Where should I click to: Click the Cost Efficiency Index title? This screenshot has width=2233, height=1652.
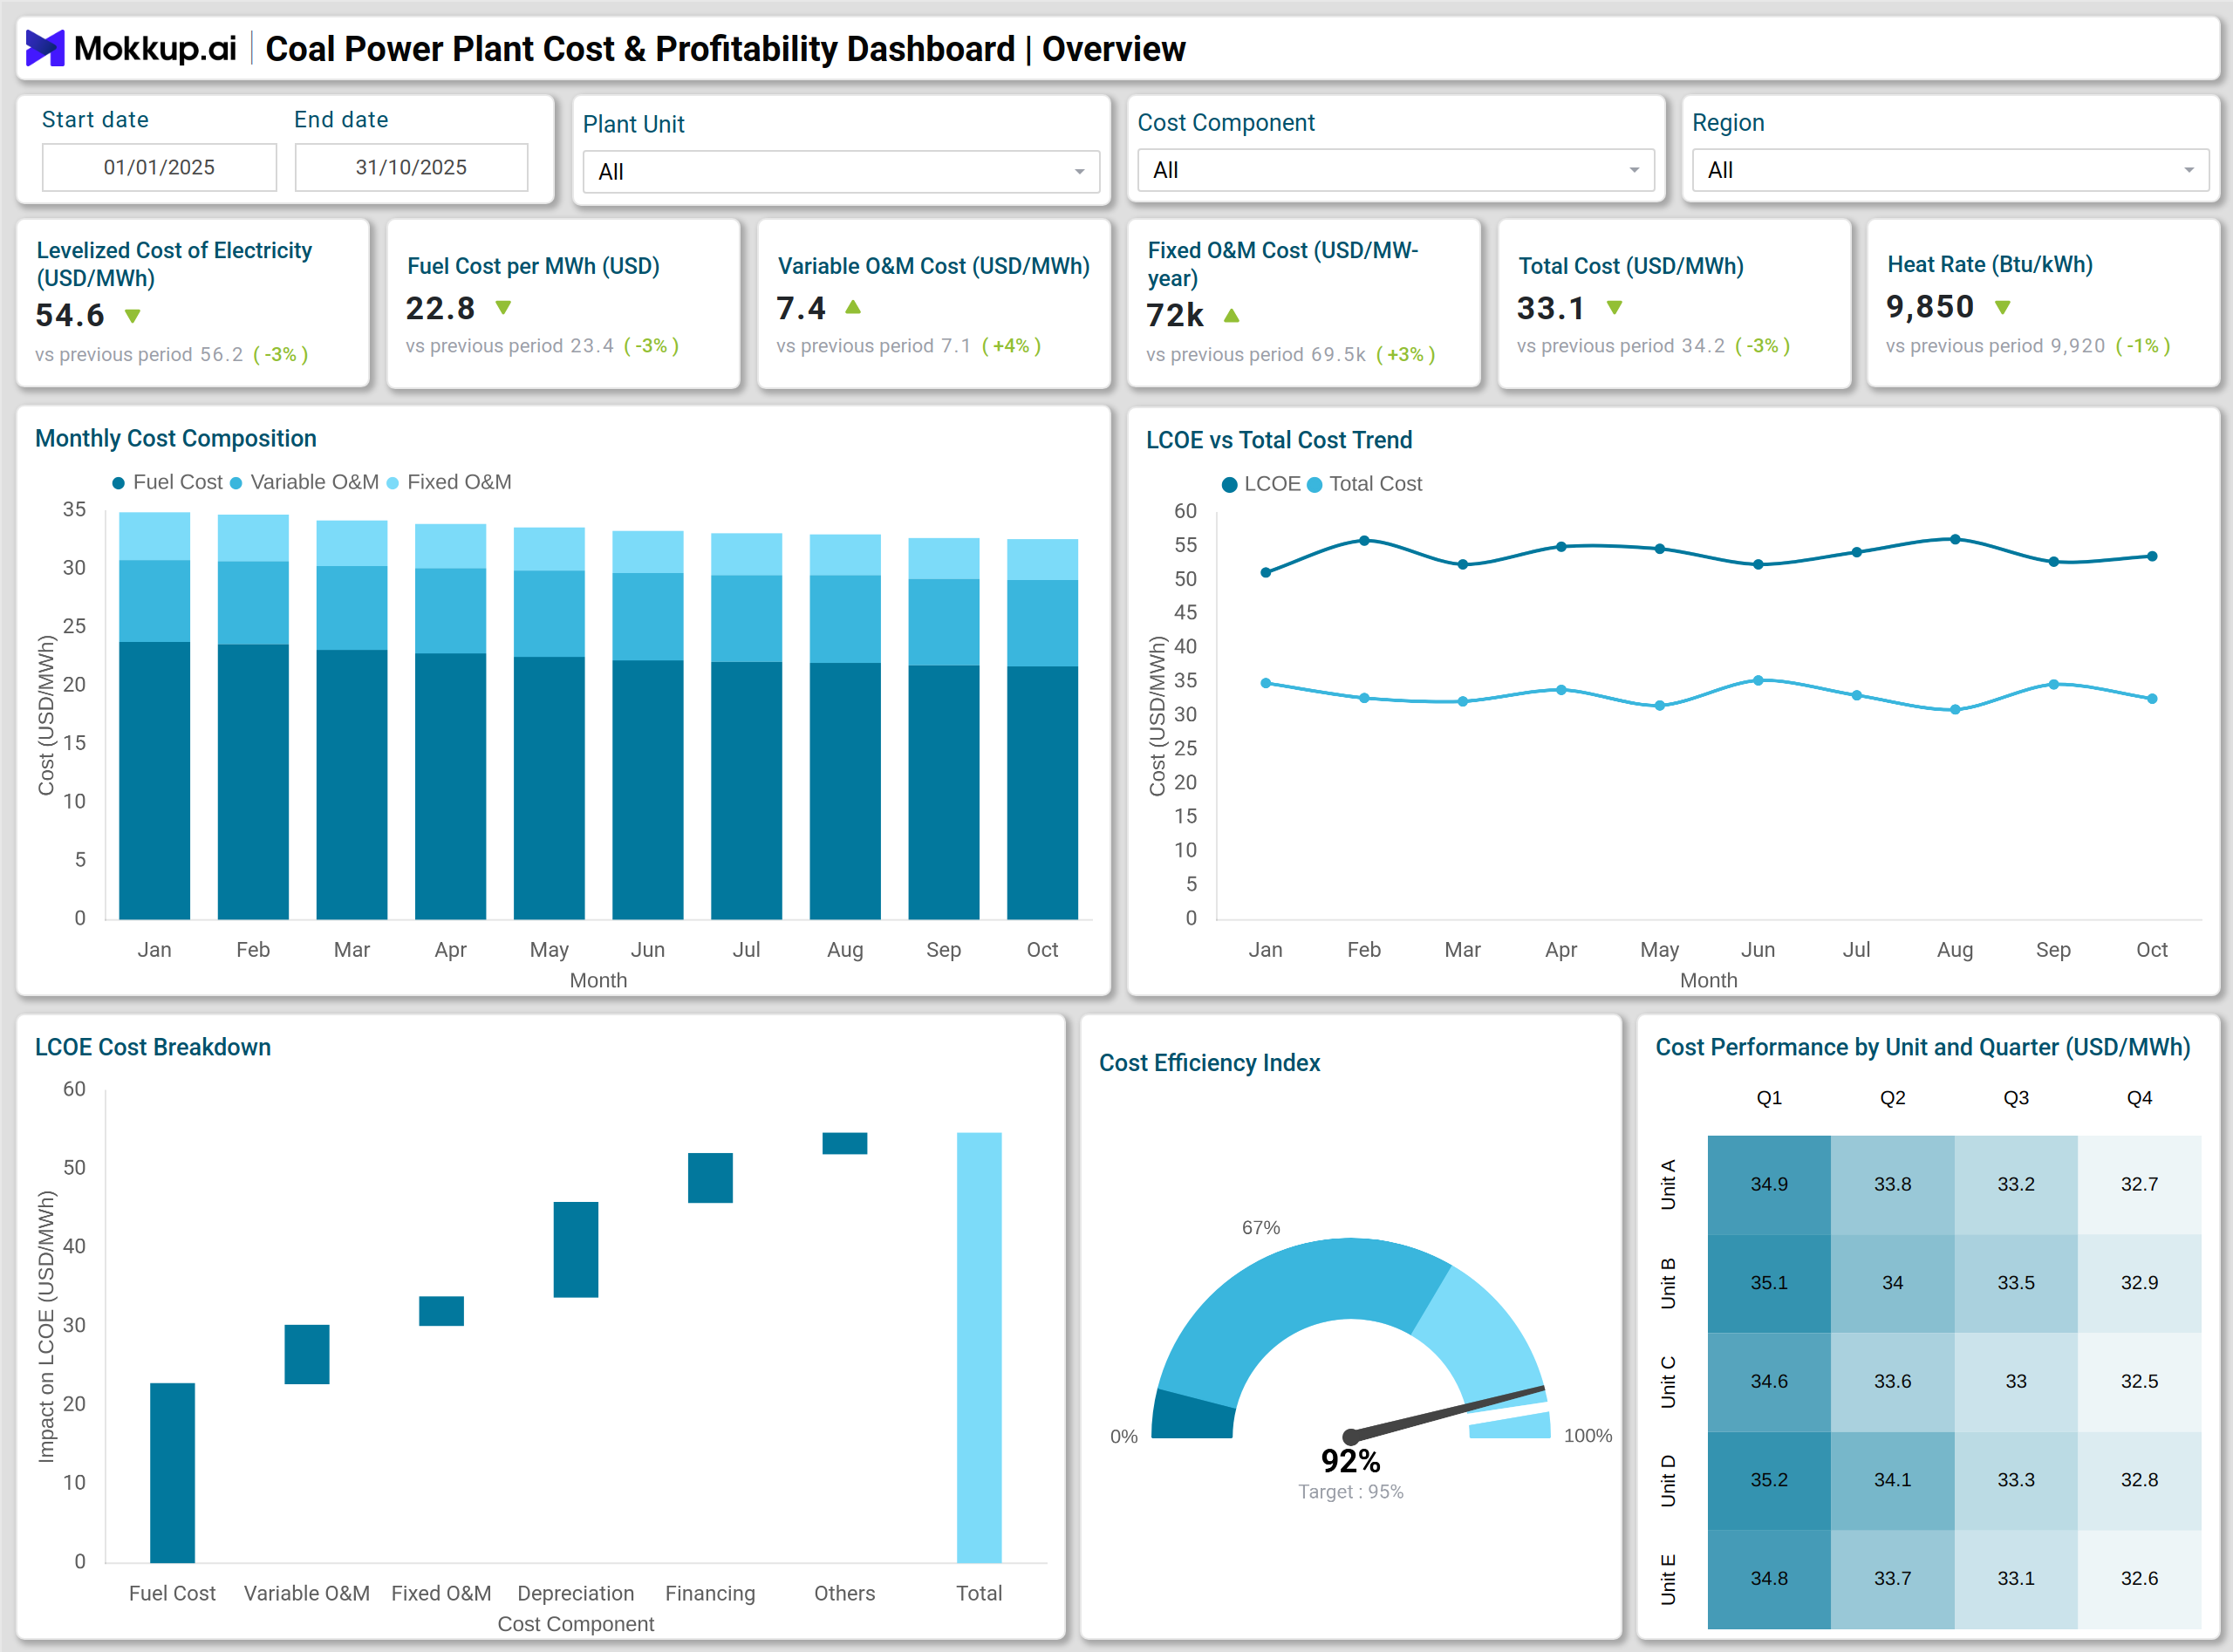1210,1063
